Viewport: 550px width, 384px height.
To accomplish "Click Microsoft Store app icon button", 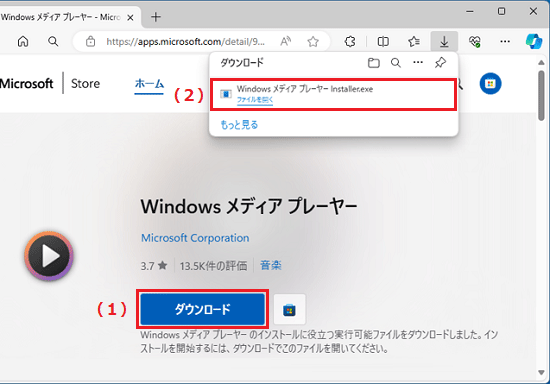I will coord(289,310).
